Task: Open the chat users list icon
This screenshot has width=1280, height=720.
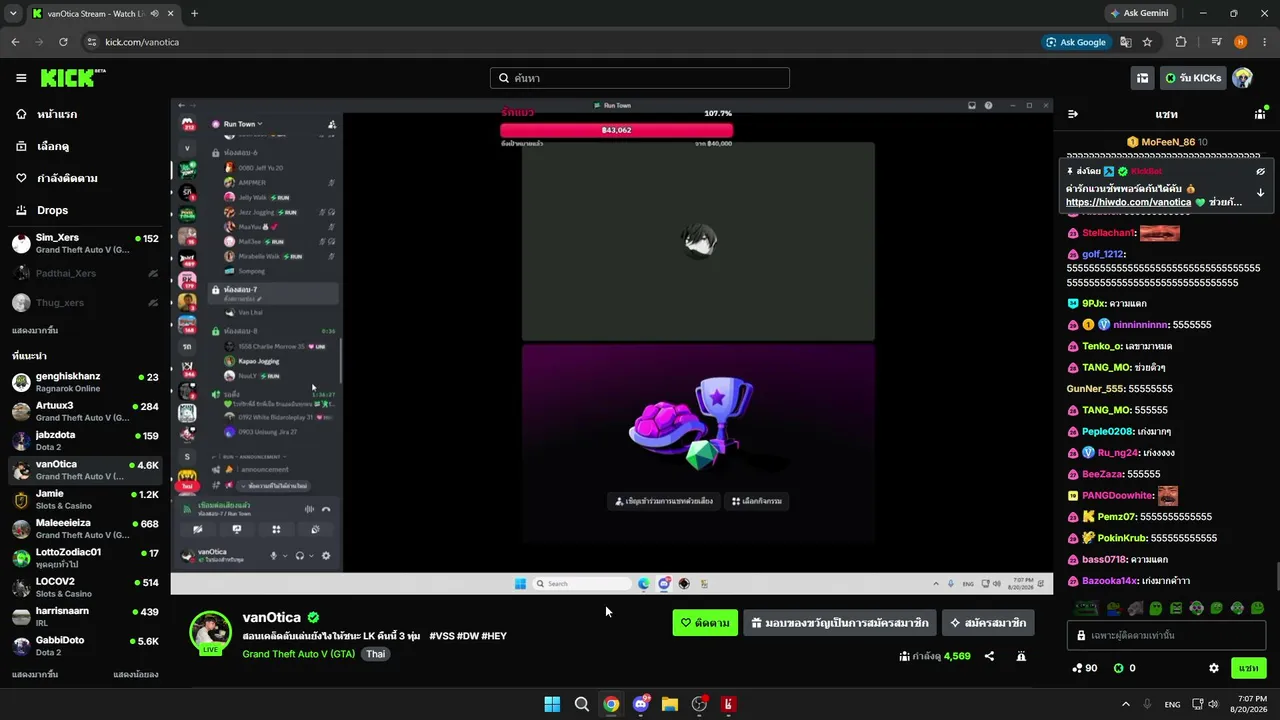Action: (x=1260, y=114)
